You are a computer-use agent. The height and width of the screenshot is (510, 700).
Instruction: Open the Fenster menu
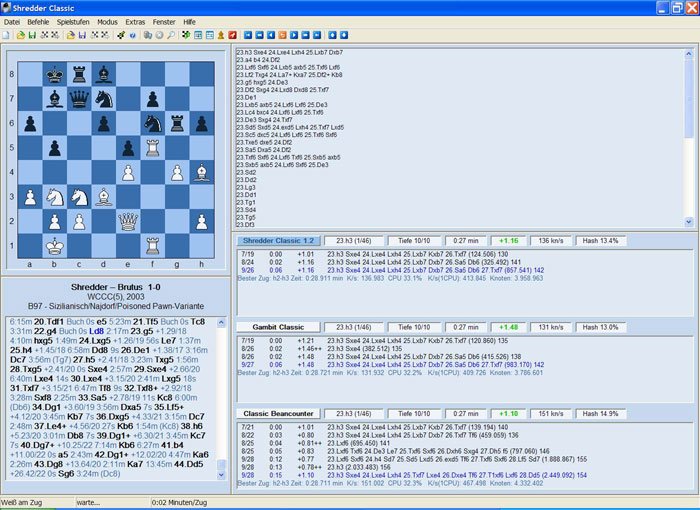(x=164, y=22)
